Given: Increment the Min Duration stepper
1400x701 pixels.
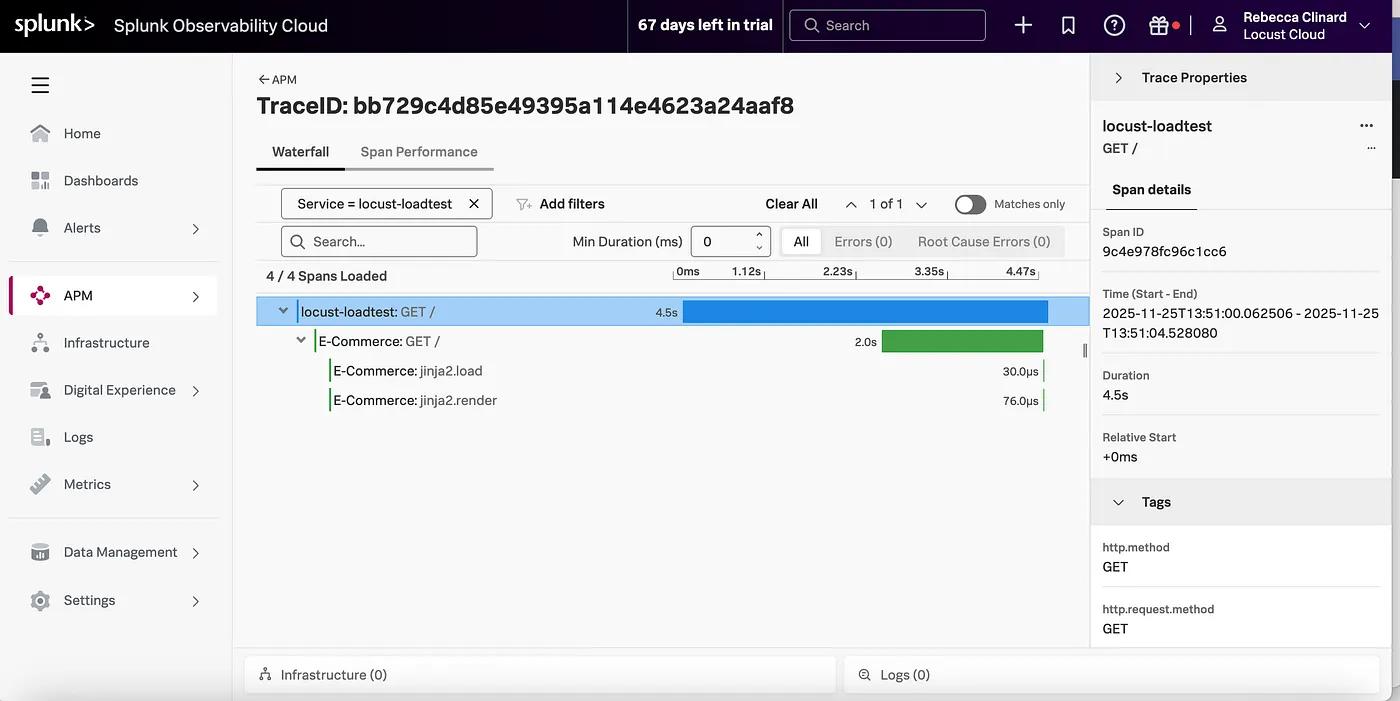Looking at the screenshot, I should [x=759, y=235].
